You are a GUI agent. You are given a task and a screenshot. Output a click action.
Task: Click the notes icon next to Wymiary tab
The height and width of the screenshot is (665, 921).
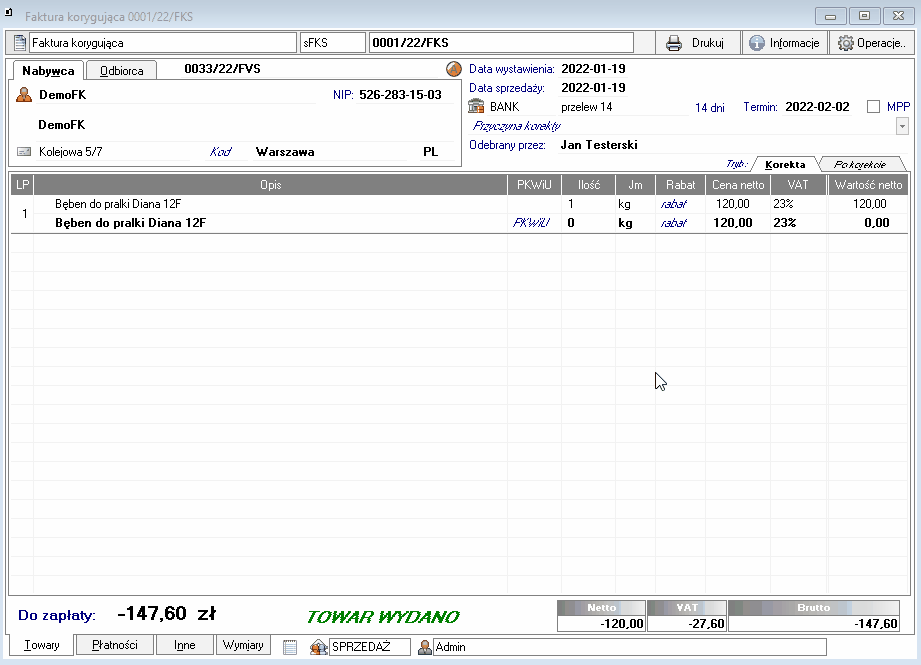click(x=290, y=647)
